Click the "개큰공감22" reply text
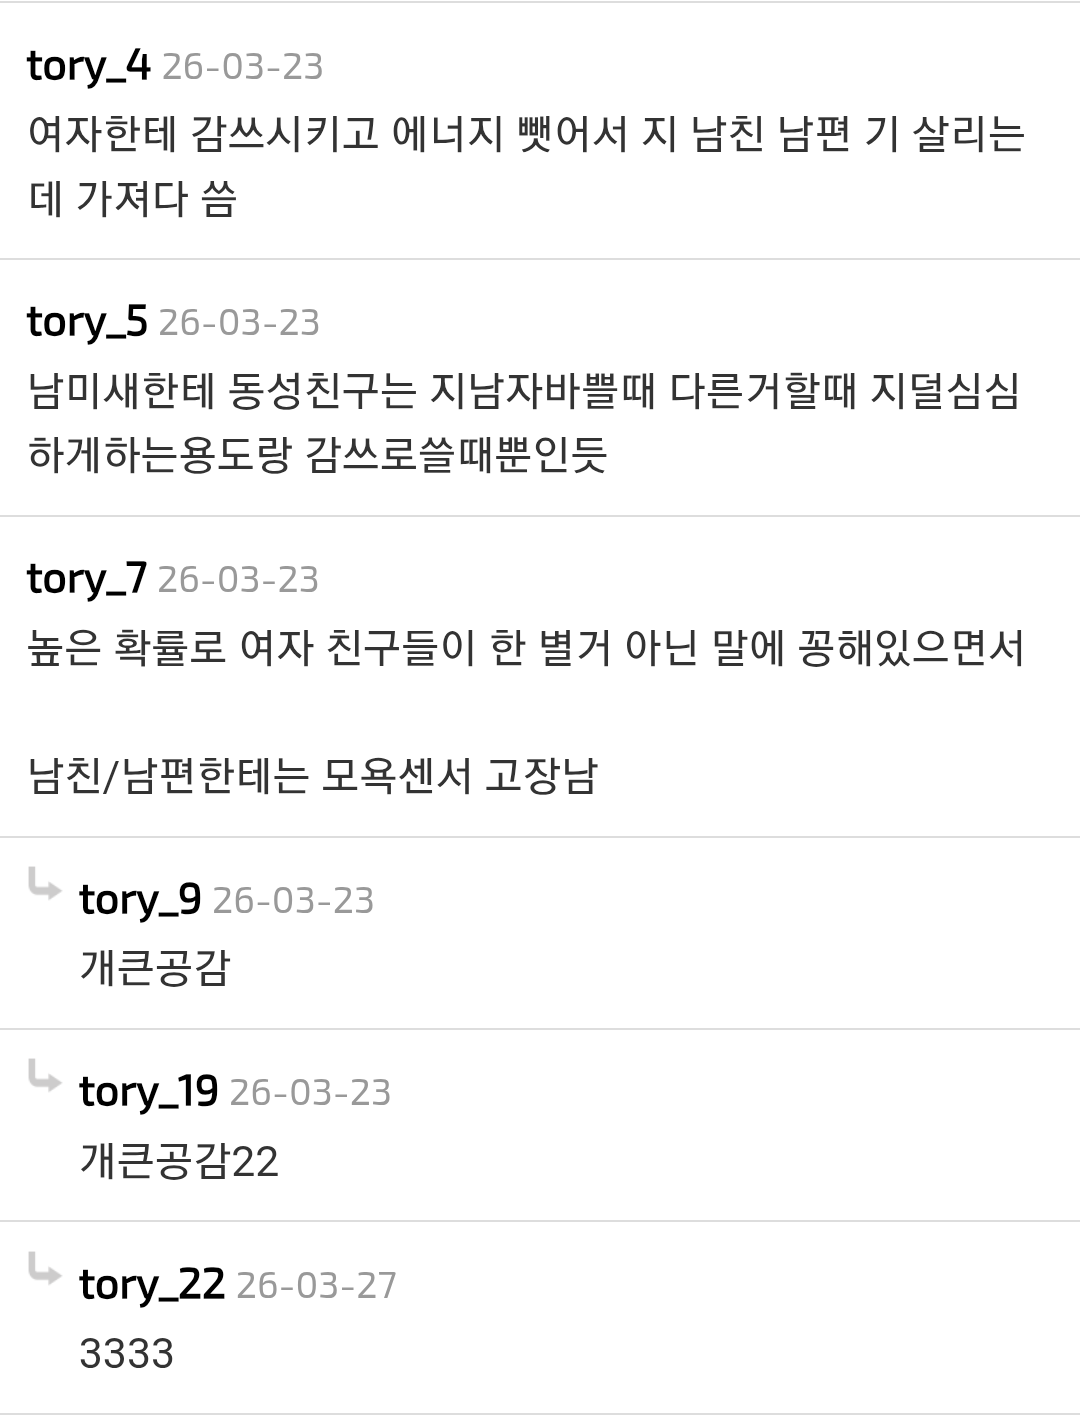This screenshot has width=1080, height=1428. (179, 1160)
